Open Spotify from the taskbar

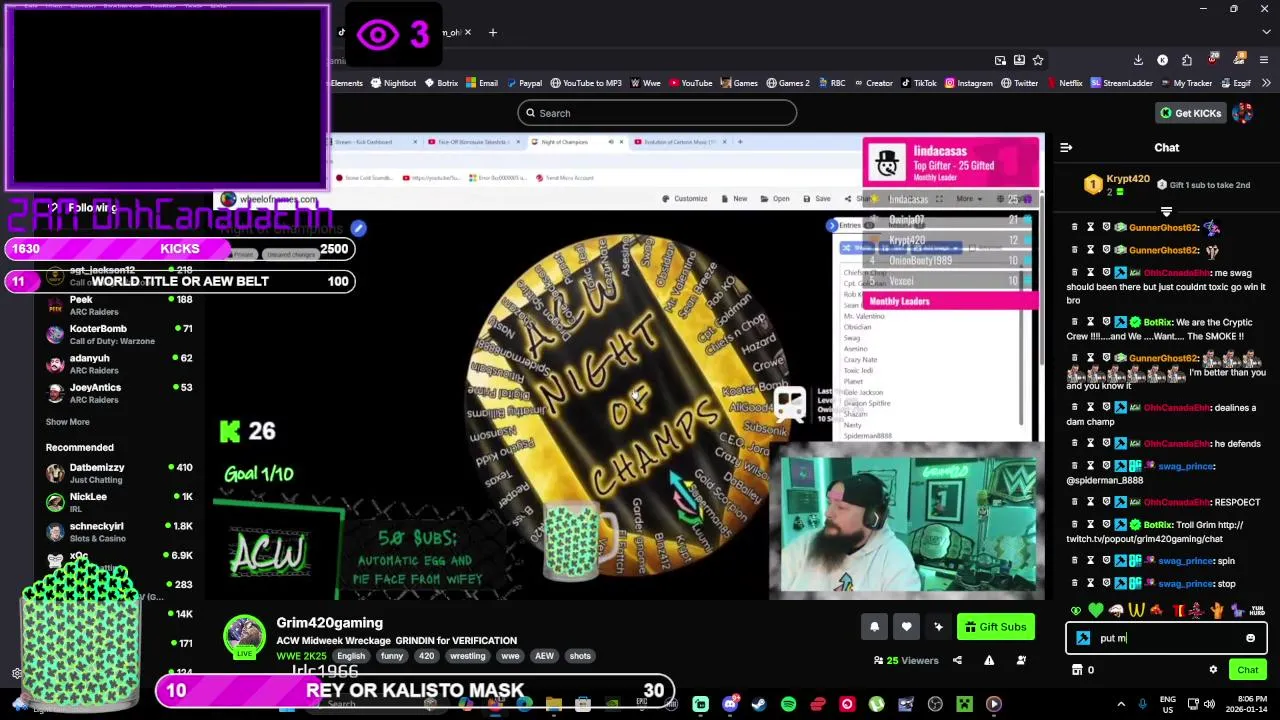click(788, 704)
